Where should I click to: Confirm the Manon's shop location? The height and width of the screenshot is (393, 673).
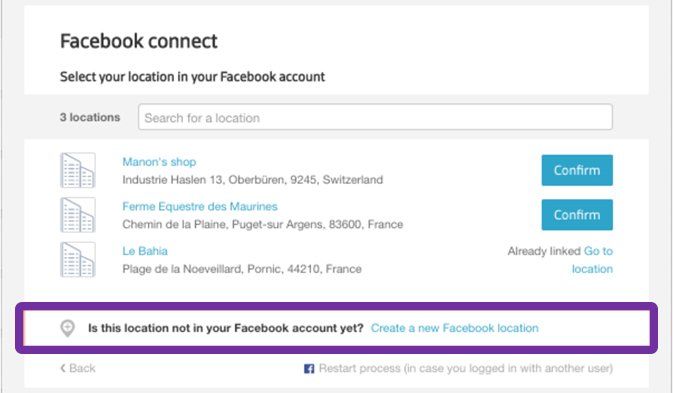[577, 170]
